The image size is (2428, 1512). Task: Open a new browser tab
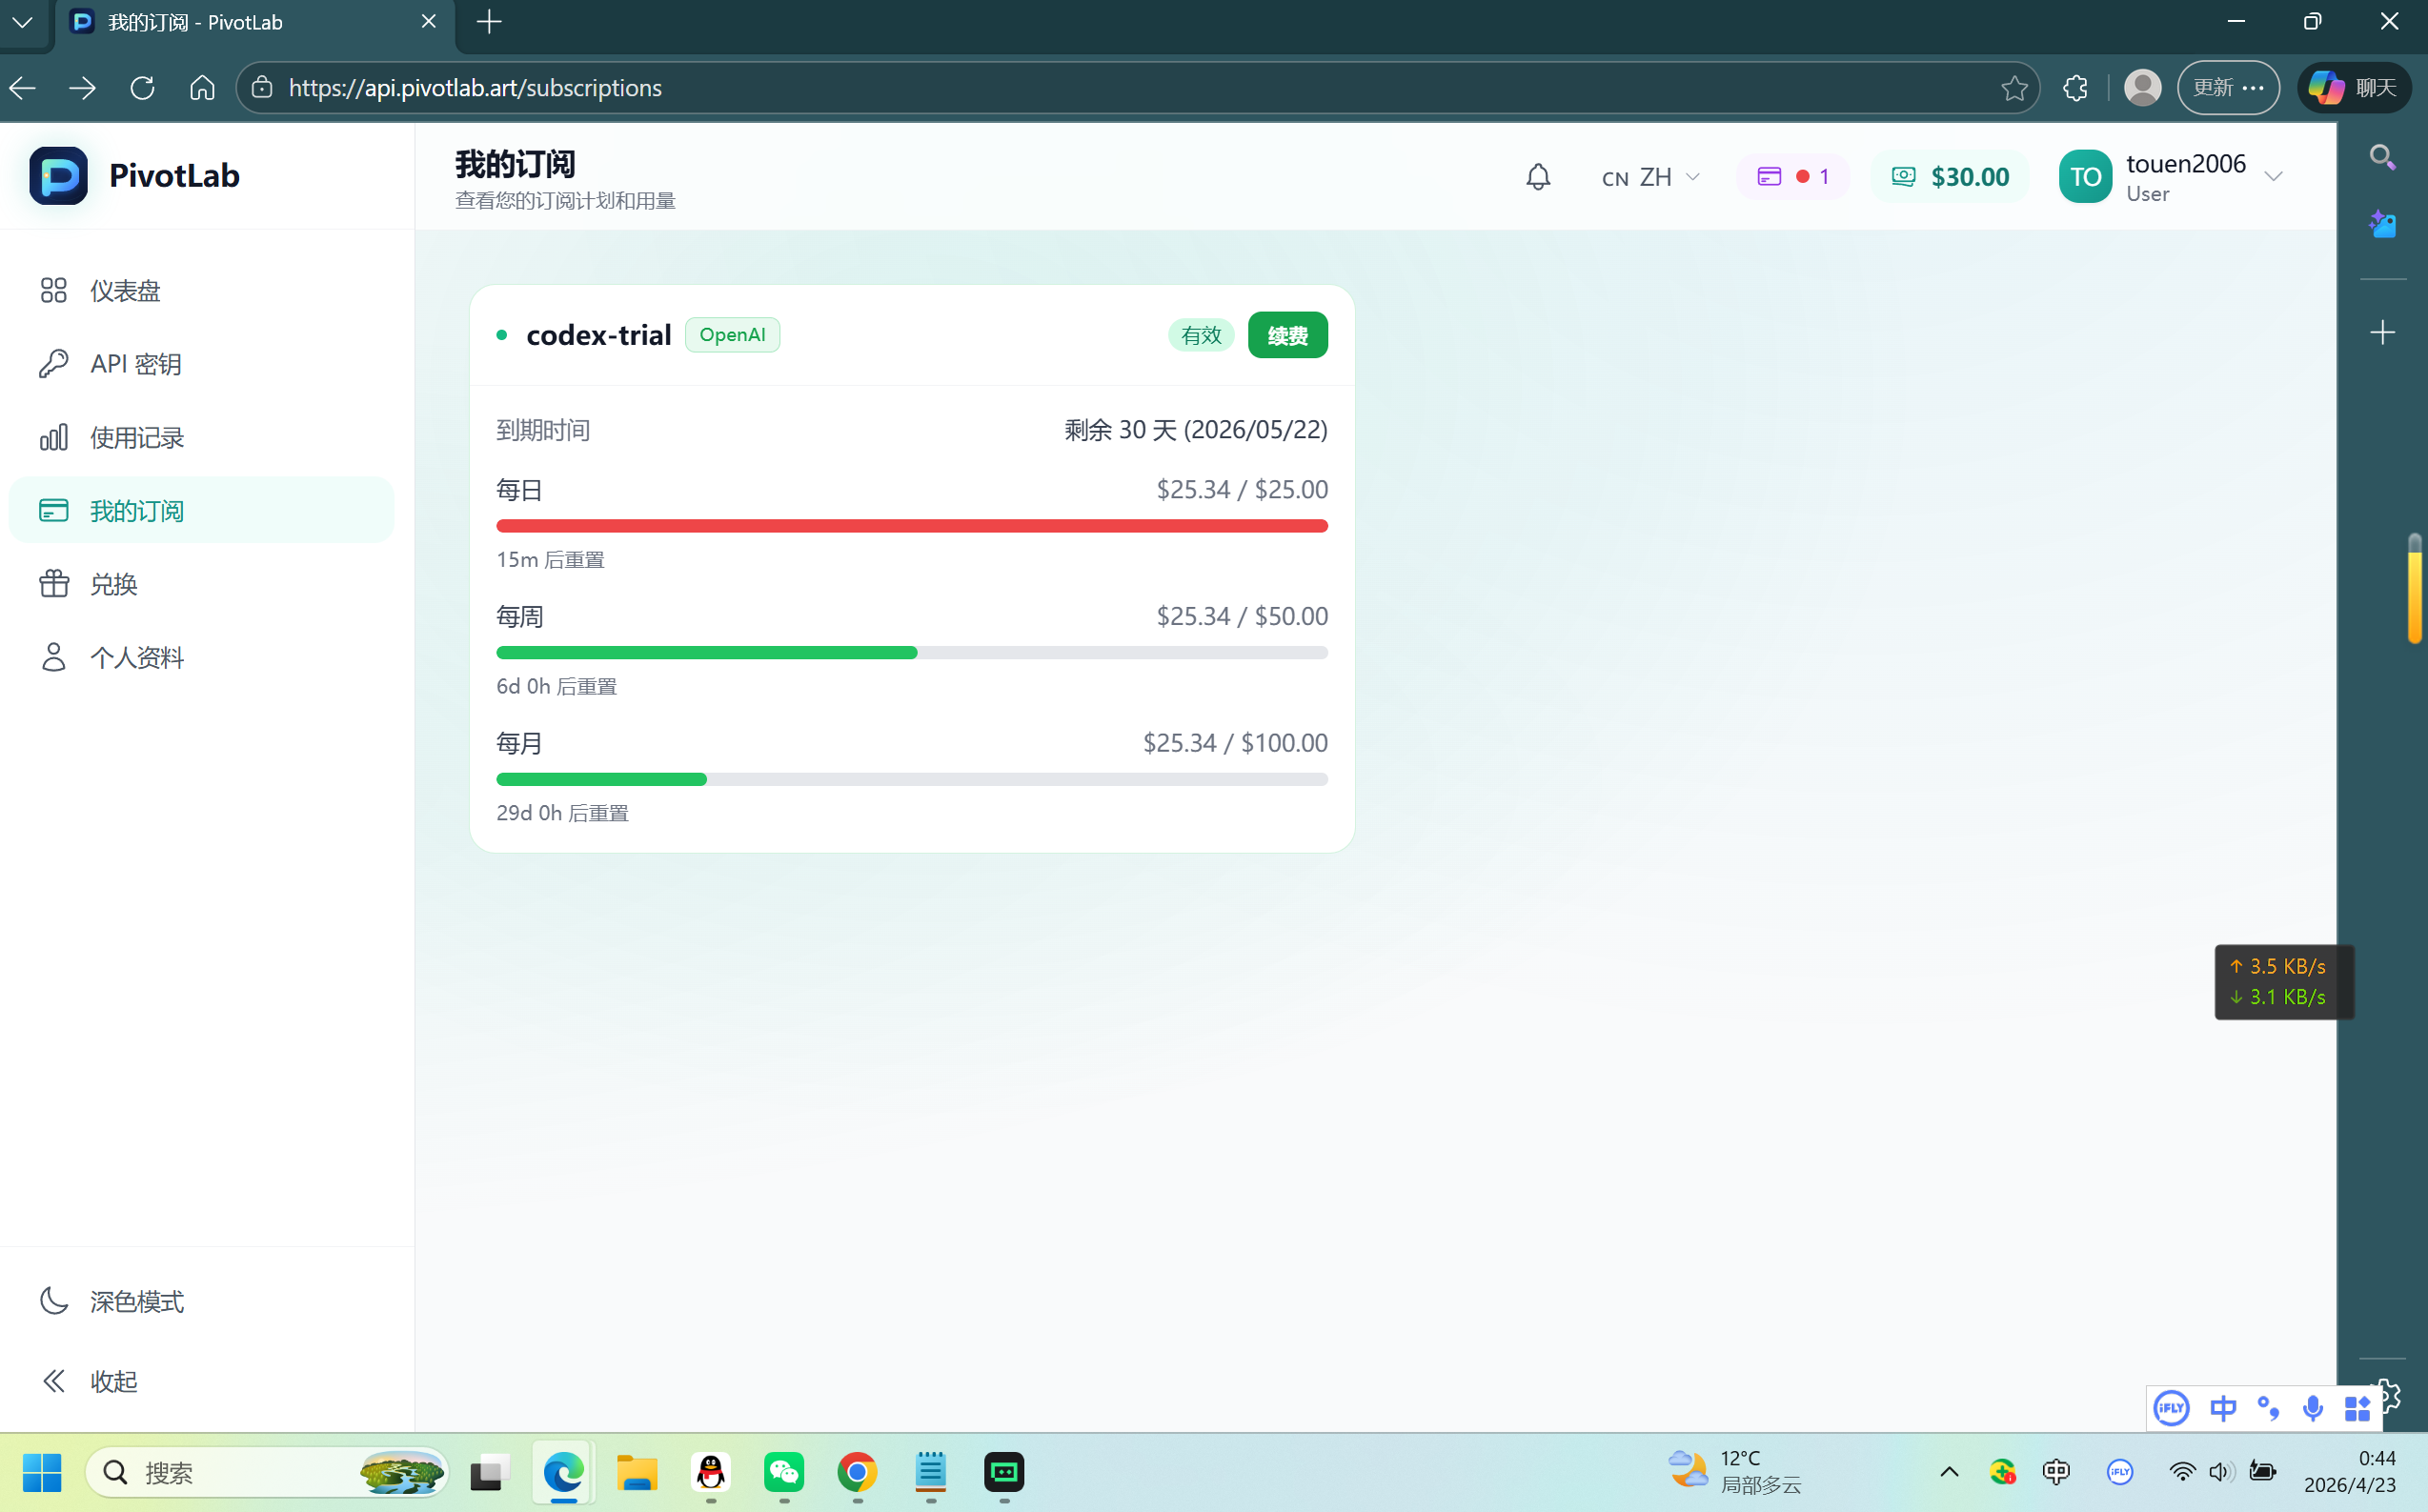tap(490, 22)
